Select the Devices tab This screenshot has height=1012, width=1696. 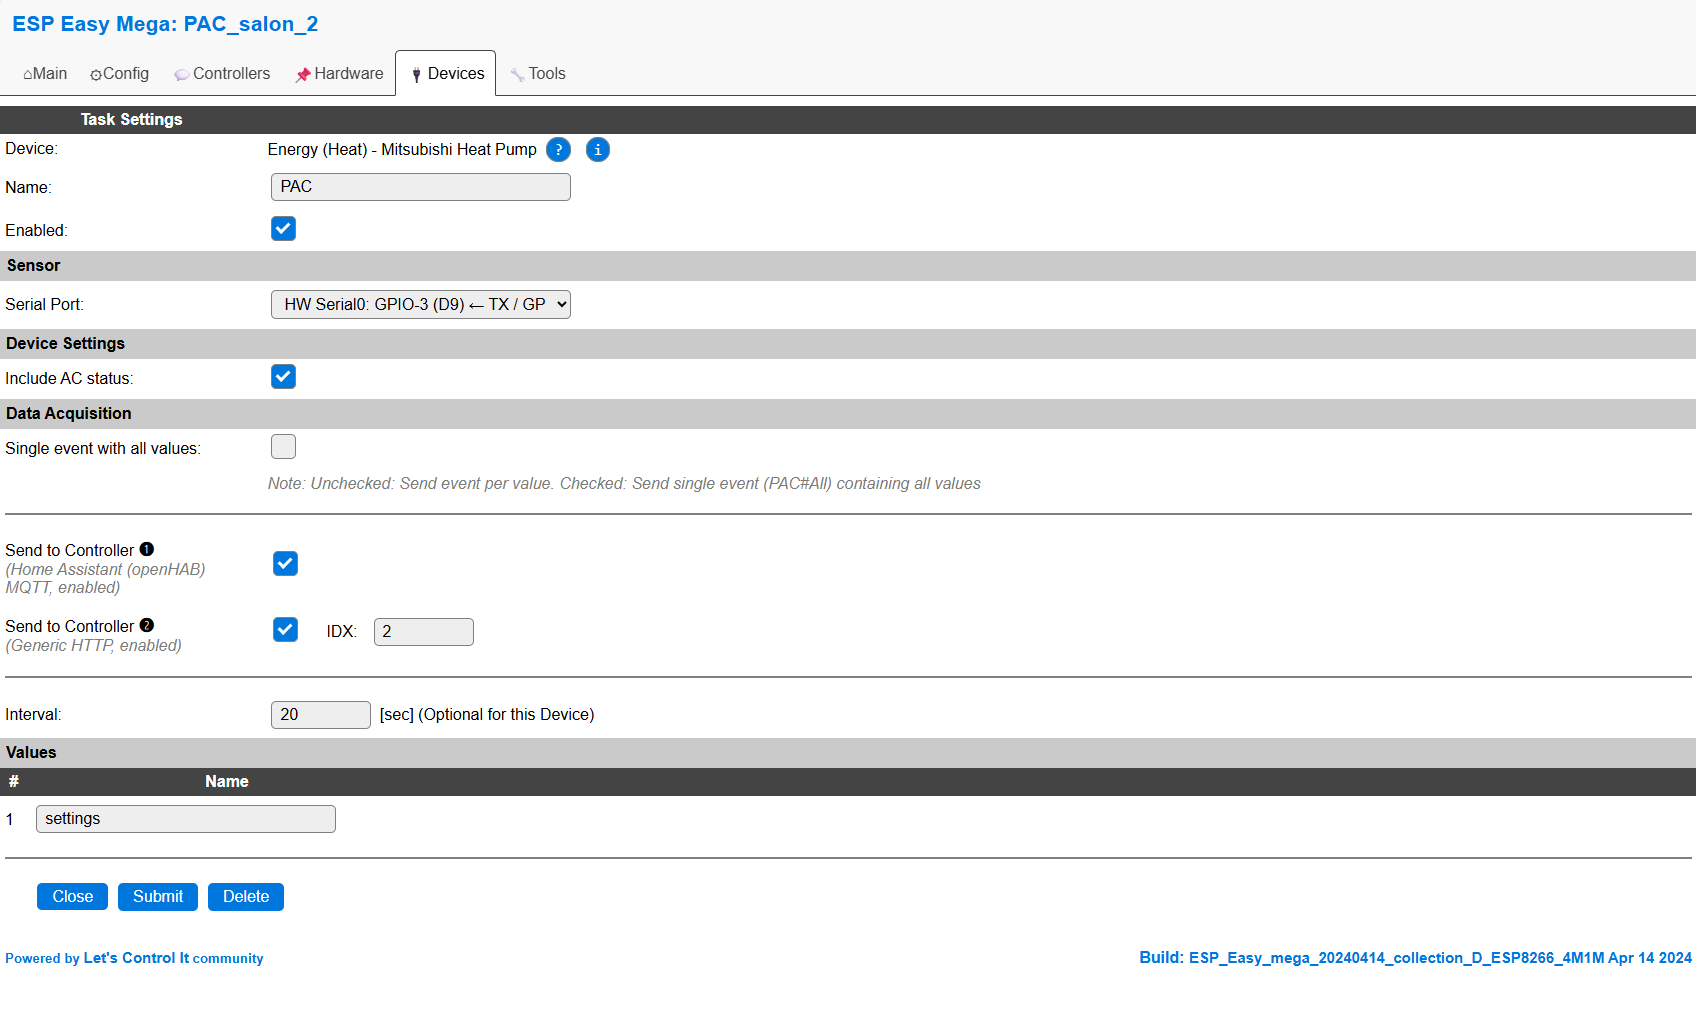[446, 74]
